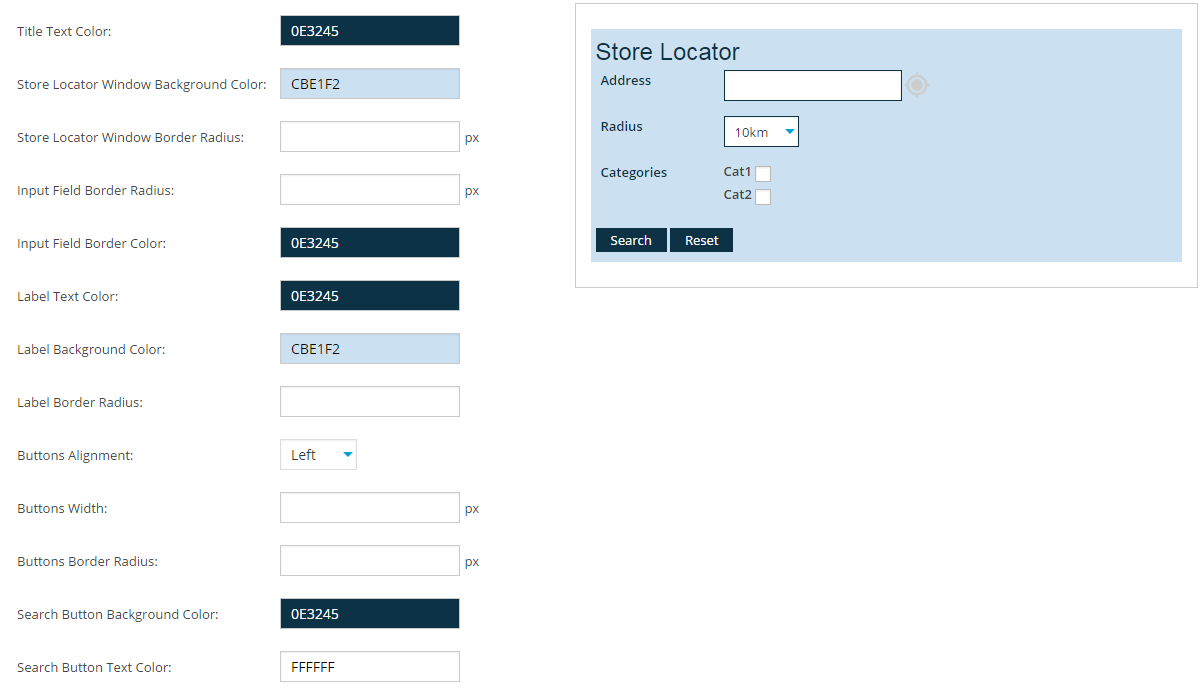
Task: Open the Radius 10km dropdown
Action: click(x=761, y=132)
